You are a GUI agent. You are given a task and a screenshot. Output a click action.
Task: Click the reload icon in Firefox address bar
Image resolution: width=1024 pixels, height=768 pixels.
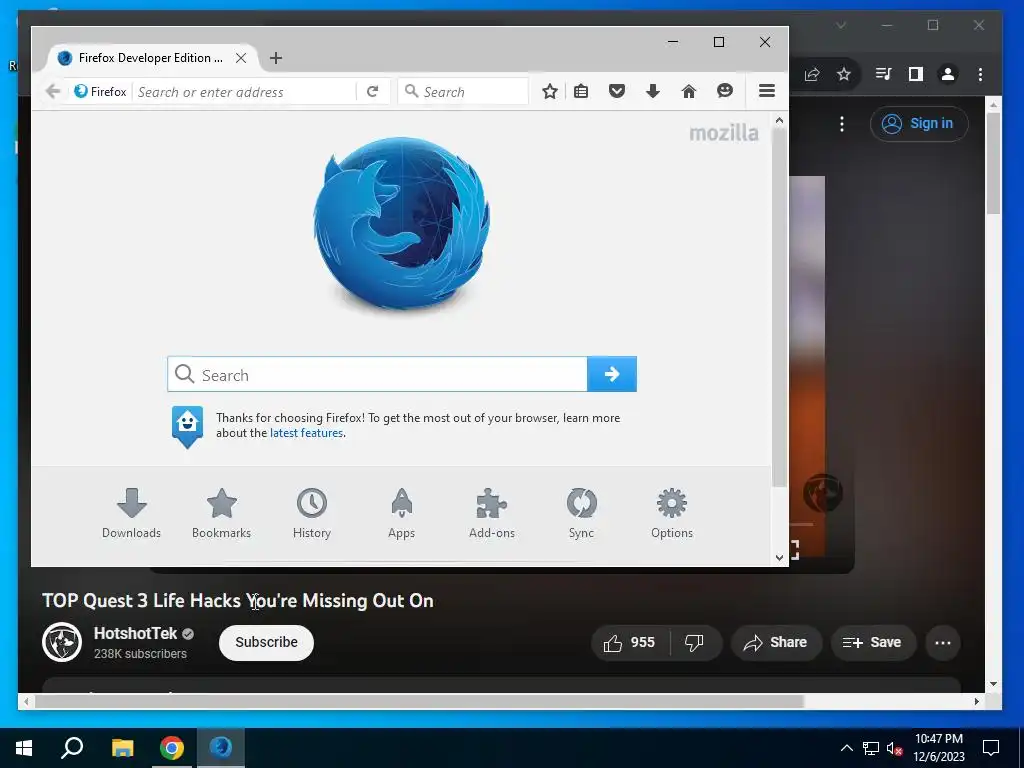point(372,91)
